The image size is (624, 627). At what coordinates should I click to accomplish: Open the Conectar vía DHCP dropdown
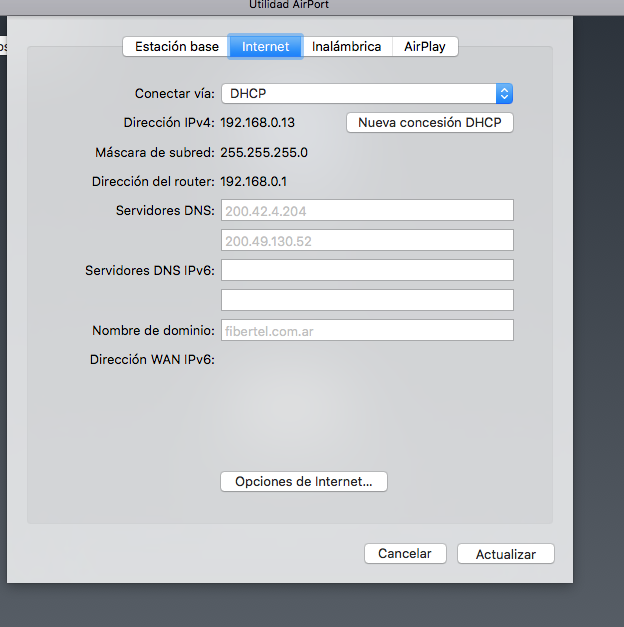click(x=367, y=94)
